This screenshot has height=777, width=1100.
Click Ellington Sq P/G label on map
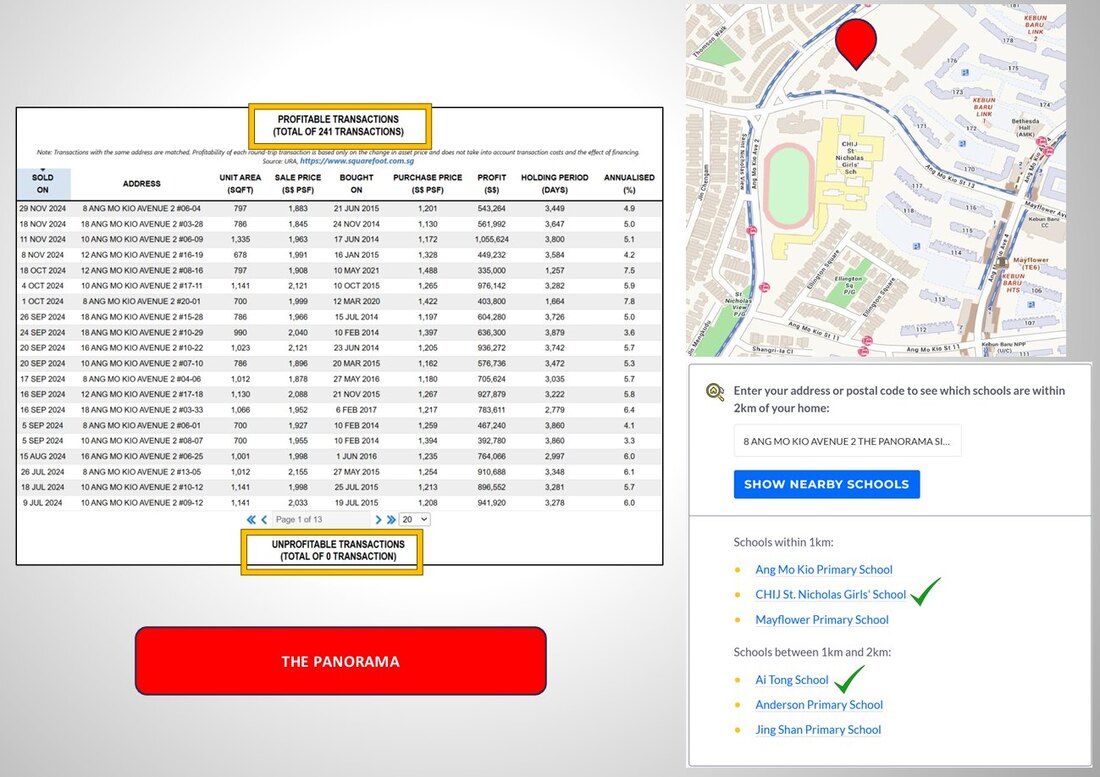pyautogui.click(x=848, y=285)
